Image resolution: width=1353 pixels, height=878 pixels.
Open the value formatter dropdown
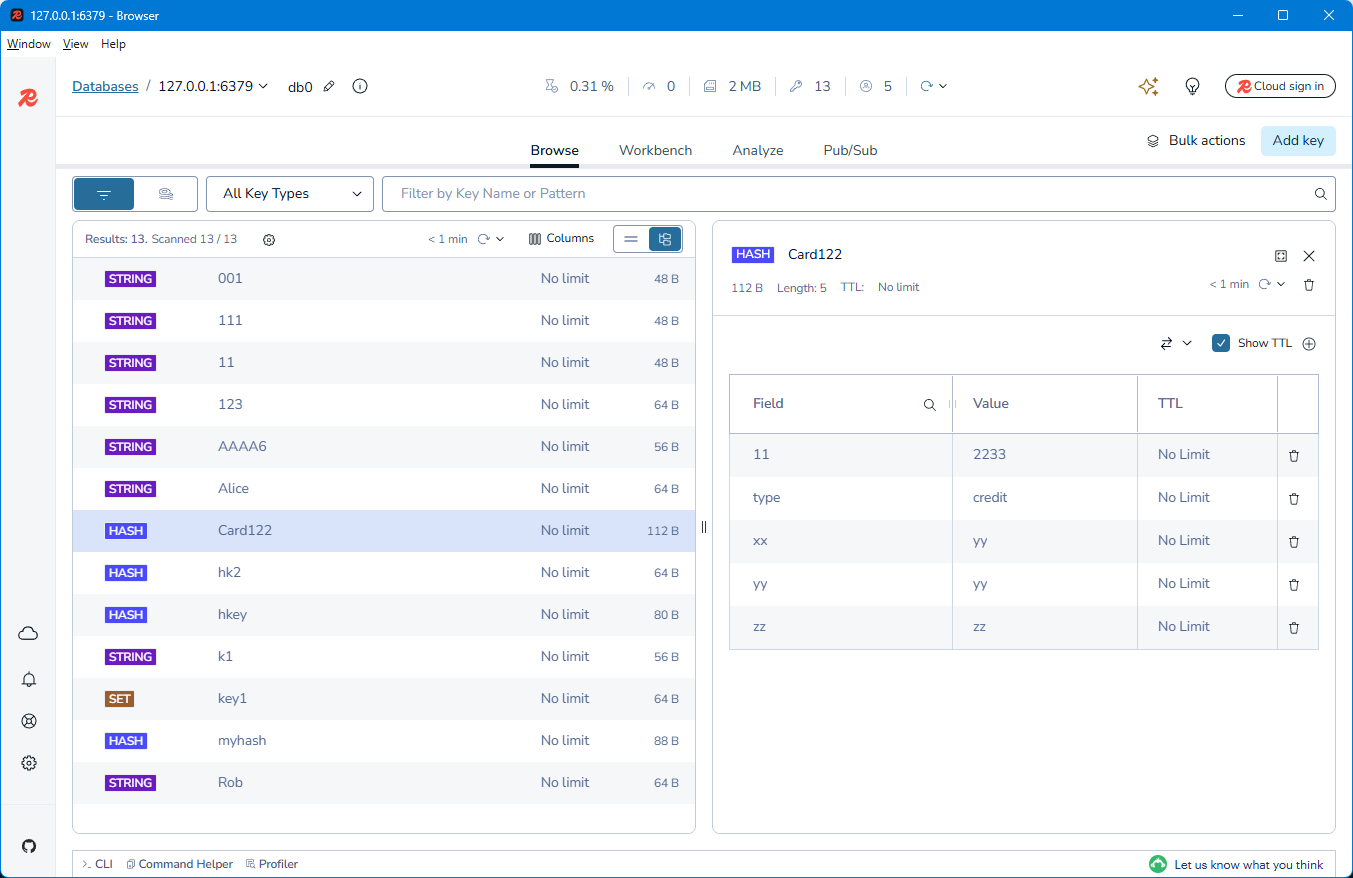(x=1175, y=342)
